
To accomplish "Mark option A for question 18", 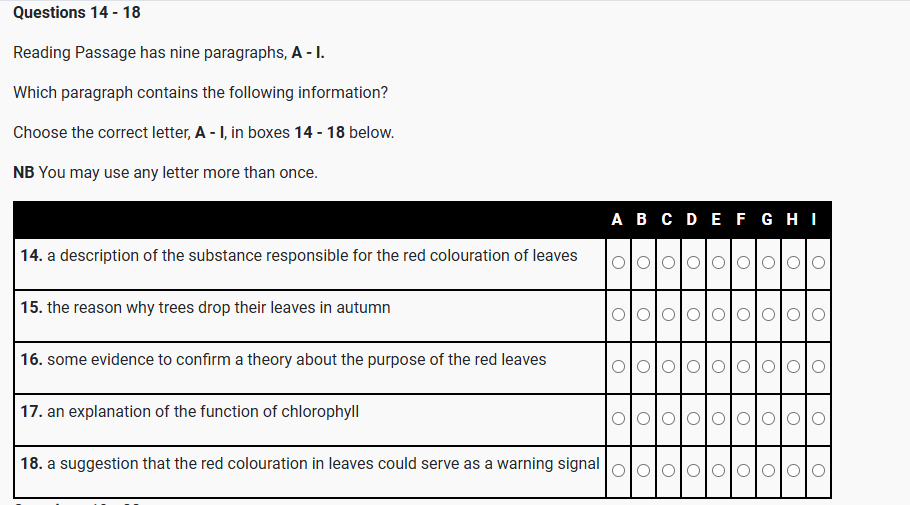I will (618, 471).
